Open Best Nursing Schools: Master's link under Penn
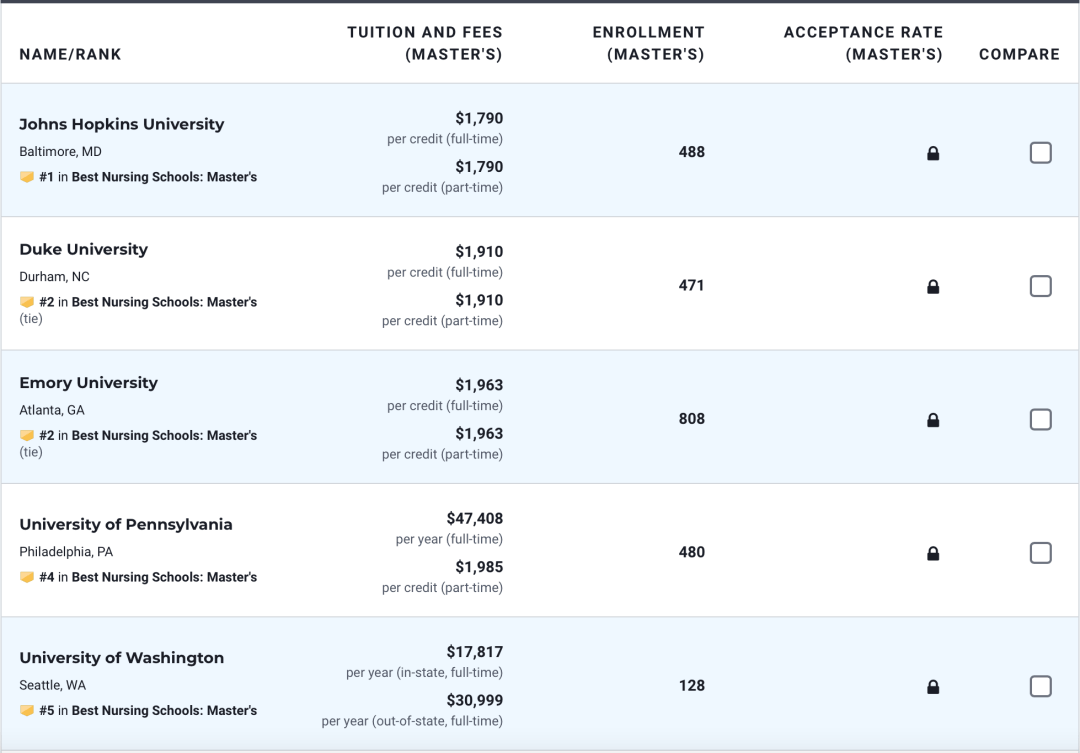 [164, 577]
